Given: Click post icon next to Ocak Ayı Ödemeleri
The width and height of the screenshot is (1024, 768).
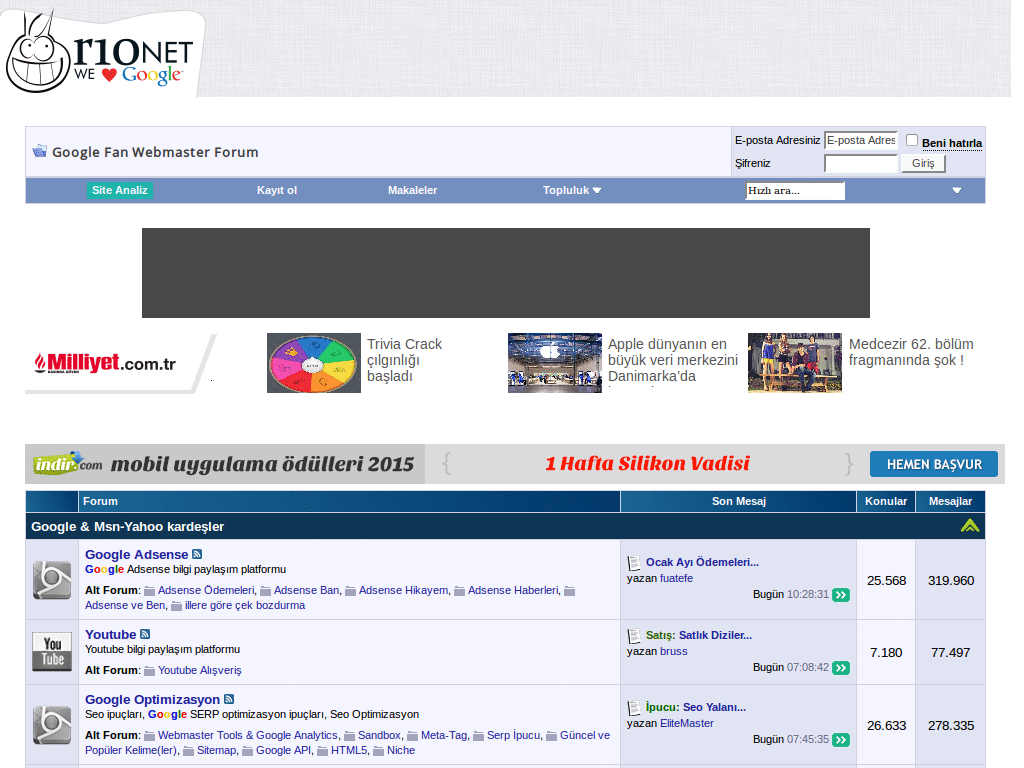Looking at the screenshot, I should pos(634,563).
